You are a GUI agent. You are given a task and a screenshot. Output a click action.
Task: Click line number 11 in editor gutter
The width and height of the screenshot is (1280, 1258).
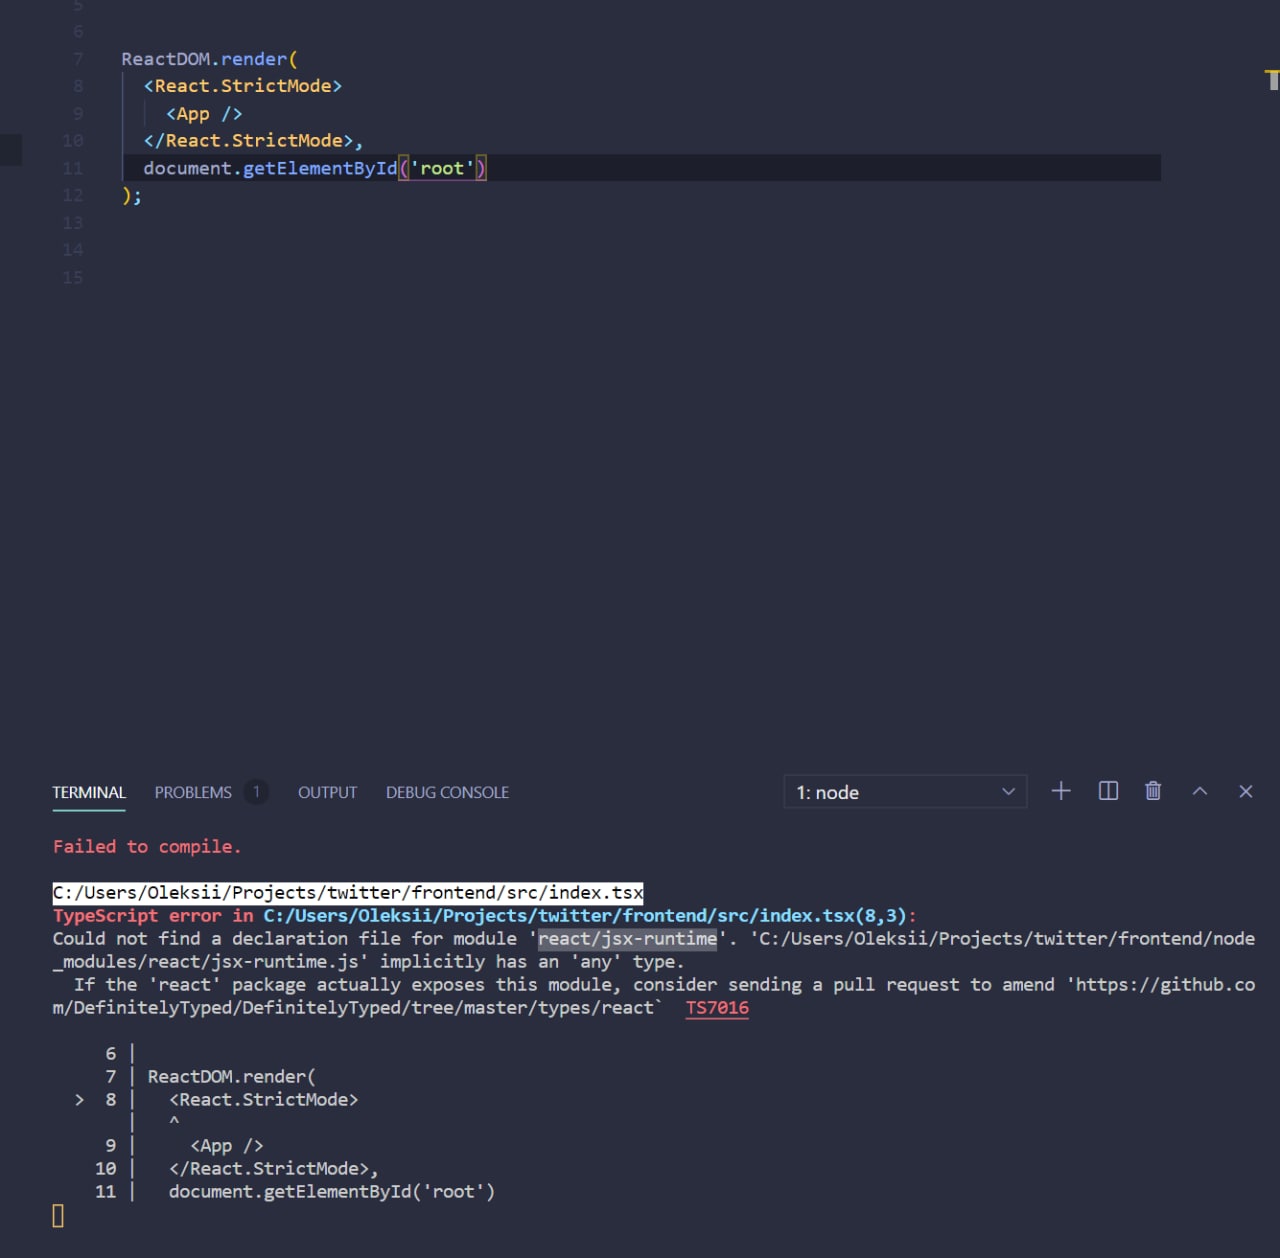pyautogui.click(x=73, y=168)
